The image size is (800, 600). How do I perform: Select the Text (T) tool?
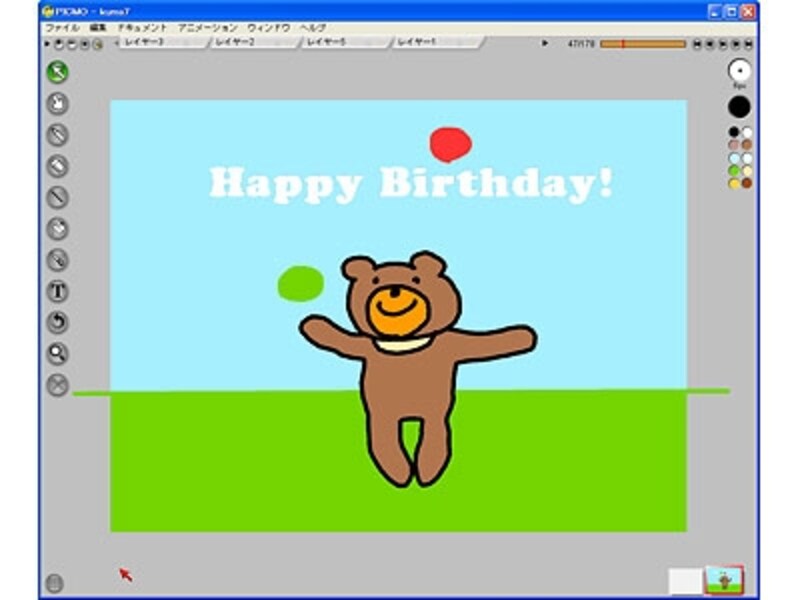coord(58,292)
